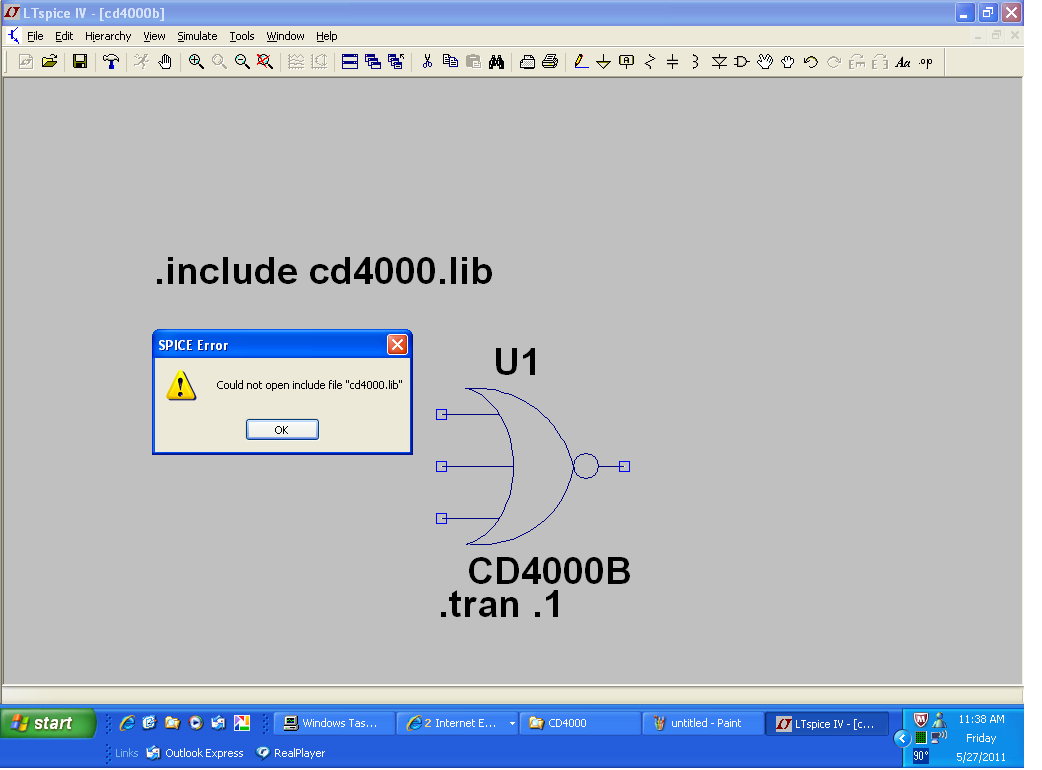Tile windows horizontally from the toolbar
The width and height of the screenshot is (1042, 770).
350,62
